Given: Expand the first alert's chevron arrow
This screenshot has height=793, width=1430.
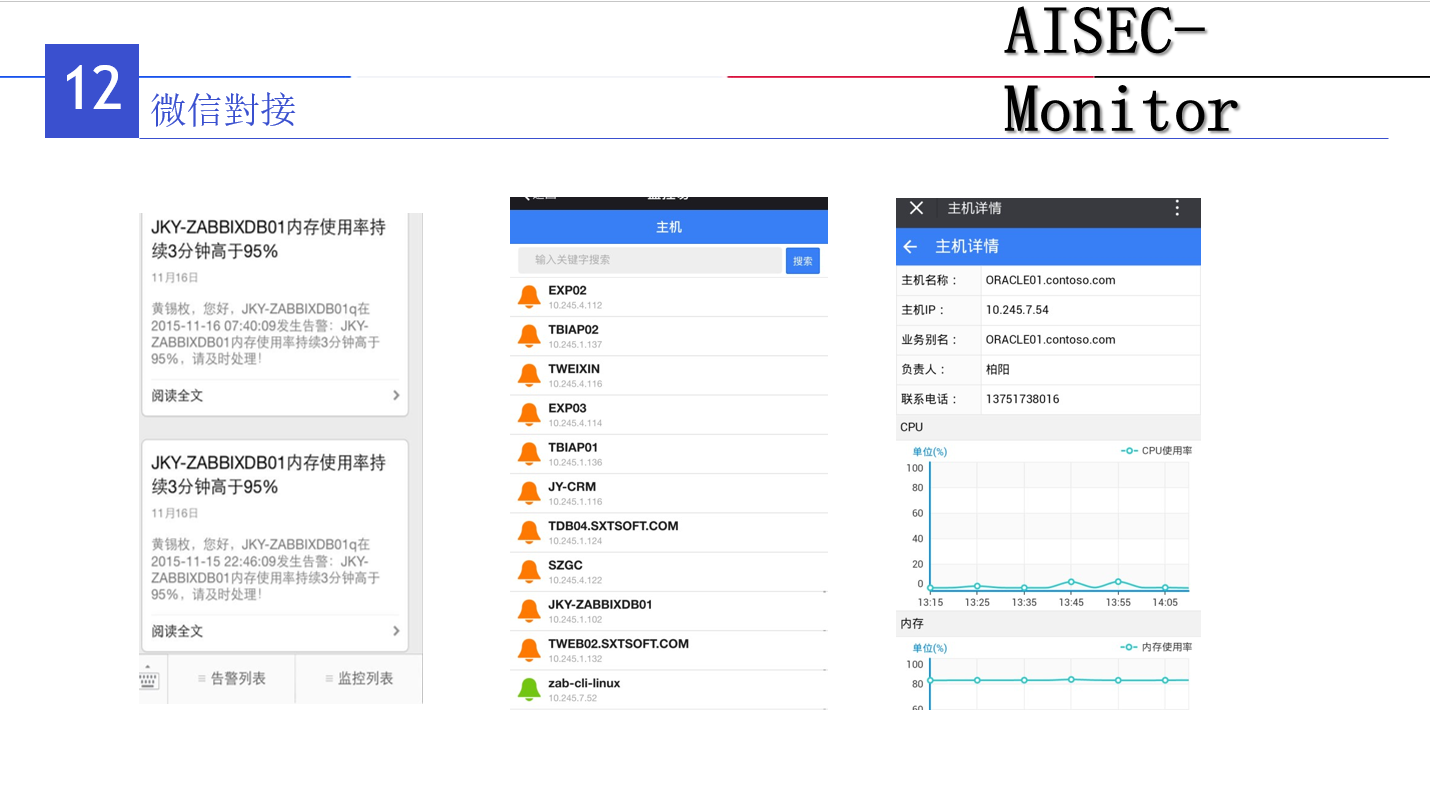Looking at the screenshot, I should click(396, 396).
